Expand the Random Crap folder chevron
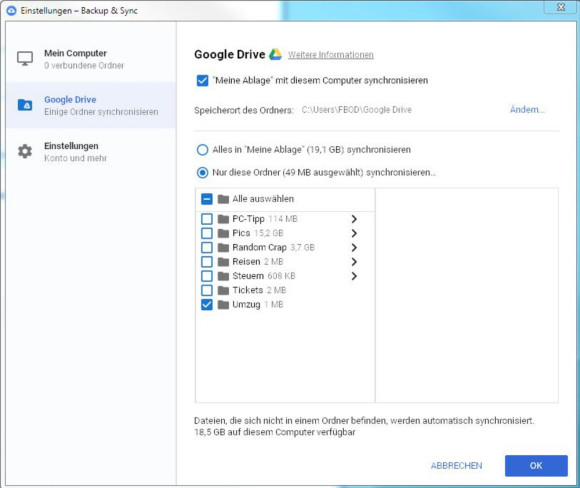 354,248
